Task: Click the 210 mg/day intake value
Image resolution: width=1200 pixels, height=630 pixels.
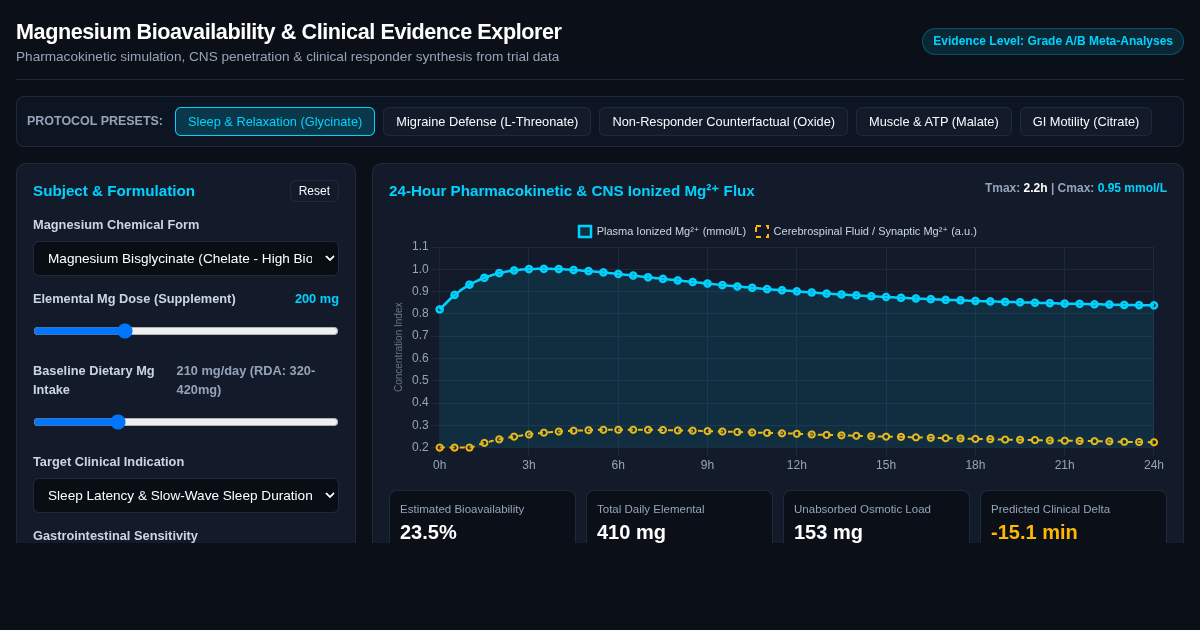Action: pos(246,380)
